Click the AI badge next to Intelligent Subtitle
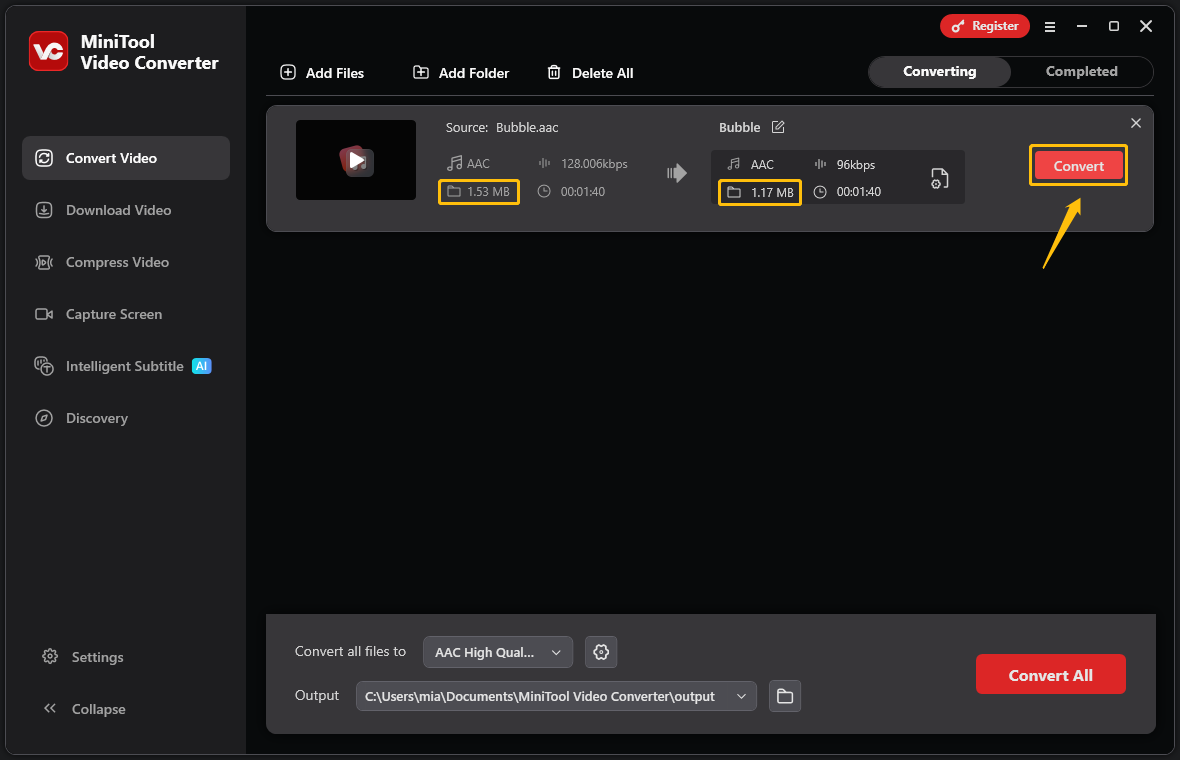The width and height of the screenshot is (1180, 760). 202,366
